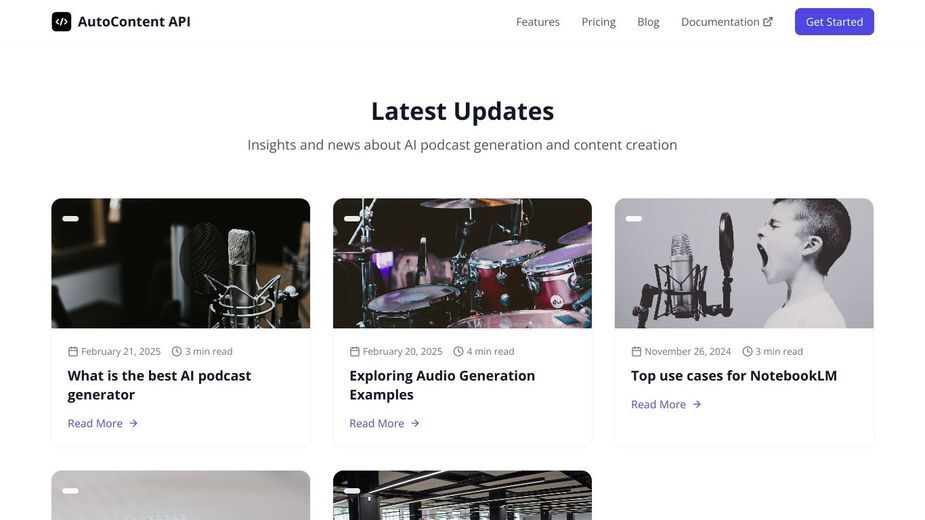Click the studio microphone thumbnail image

pyautogui.click(x=181, y=263)
